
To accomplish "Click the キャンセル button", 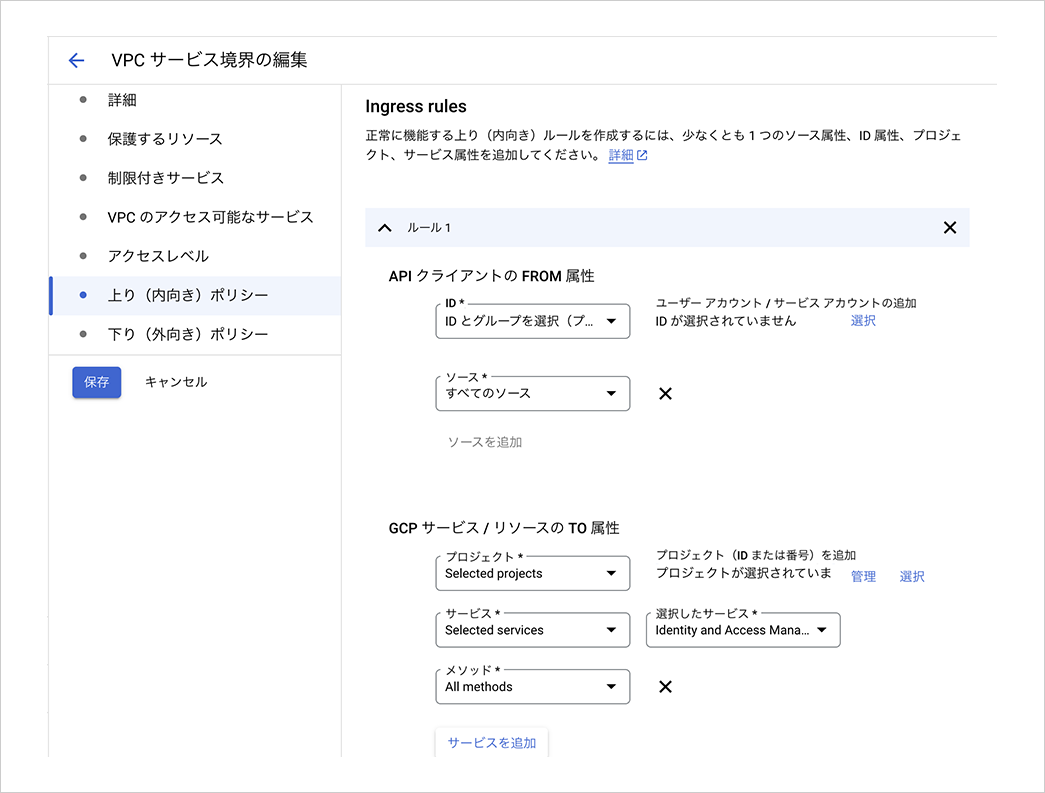I will click(x=176, y=382).
